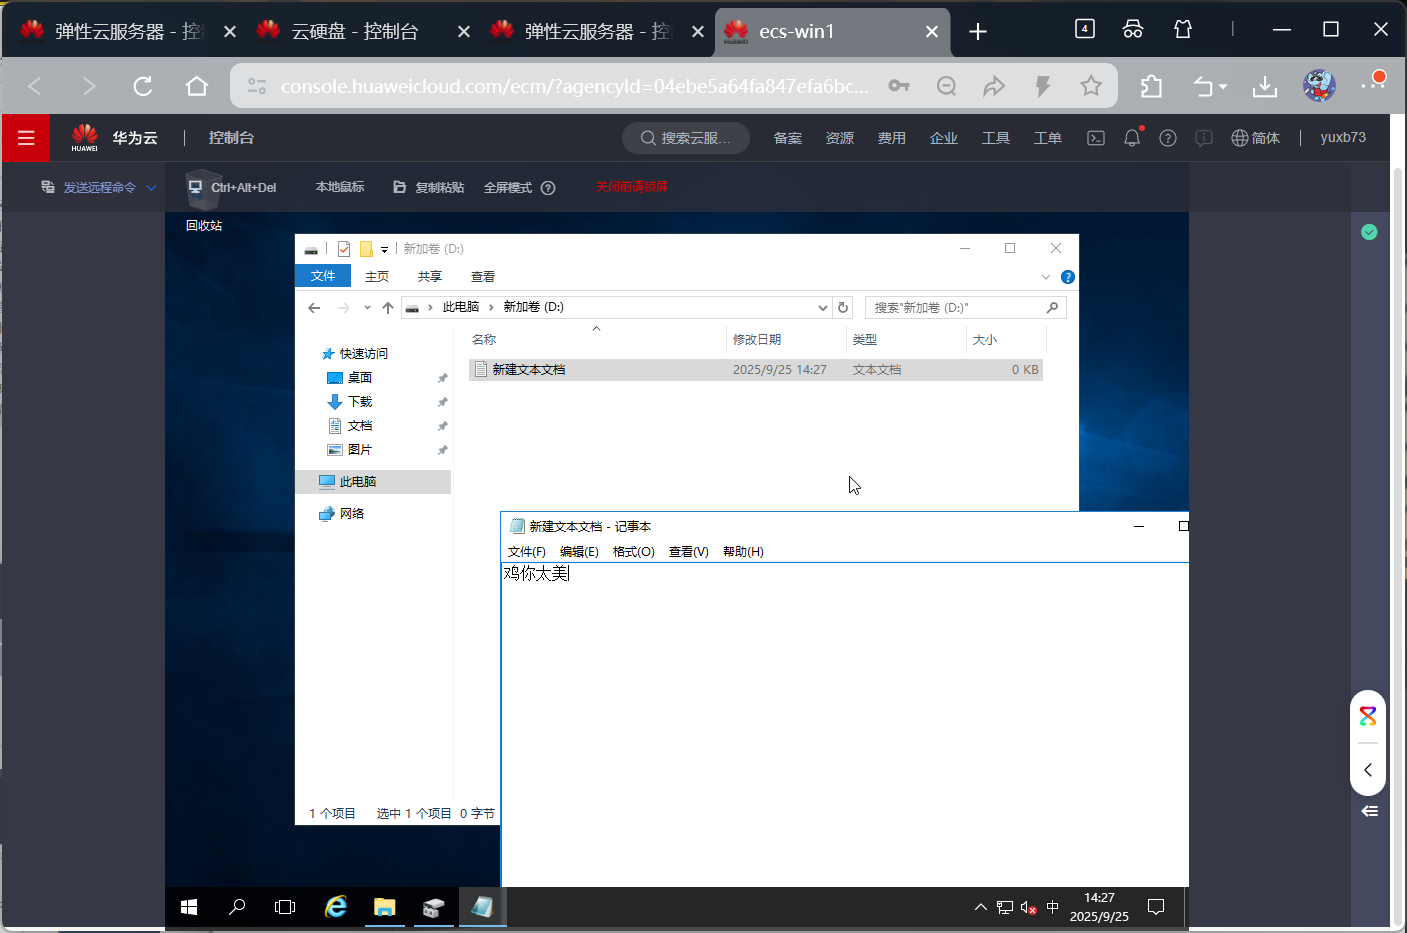Expand the Explorer ribbon chevron
1407x933 pixels.
click(x=1046, y=277)
